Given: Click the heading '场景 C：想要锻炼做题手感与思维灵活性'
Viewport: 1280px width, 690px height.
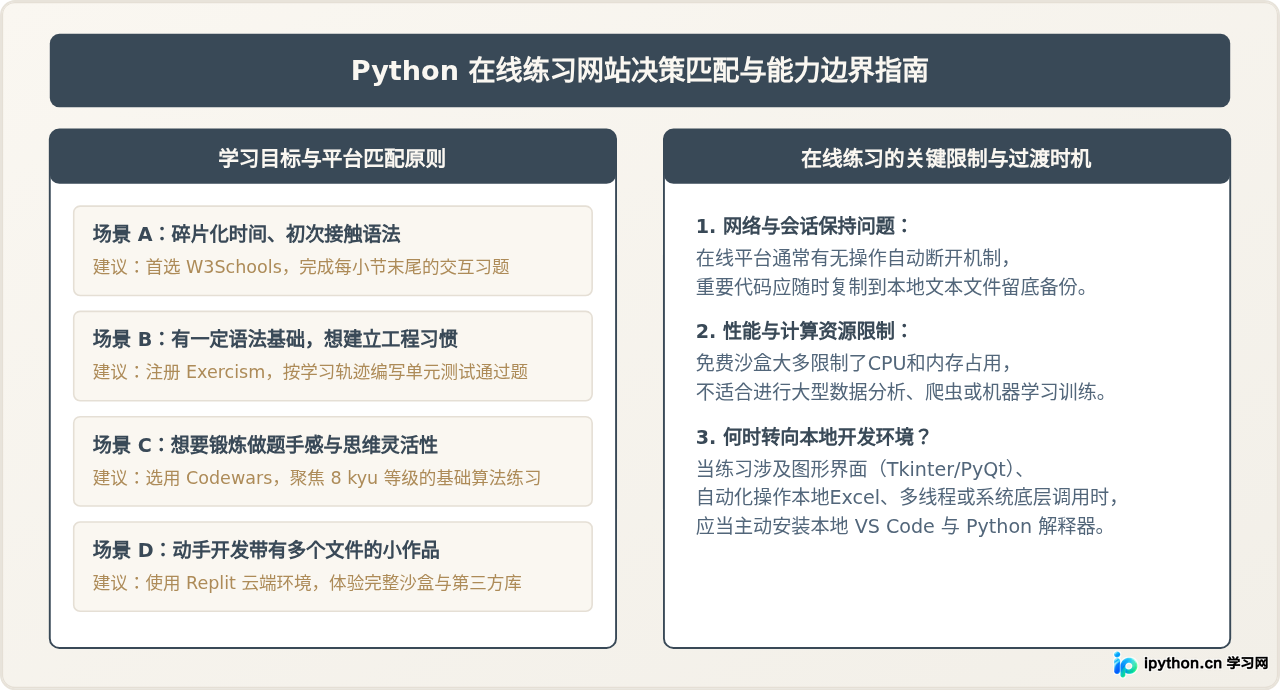Looking at the screenshot, I should [x=265, y=445].
